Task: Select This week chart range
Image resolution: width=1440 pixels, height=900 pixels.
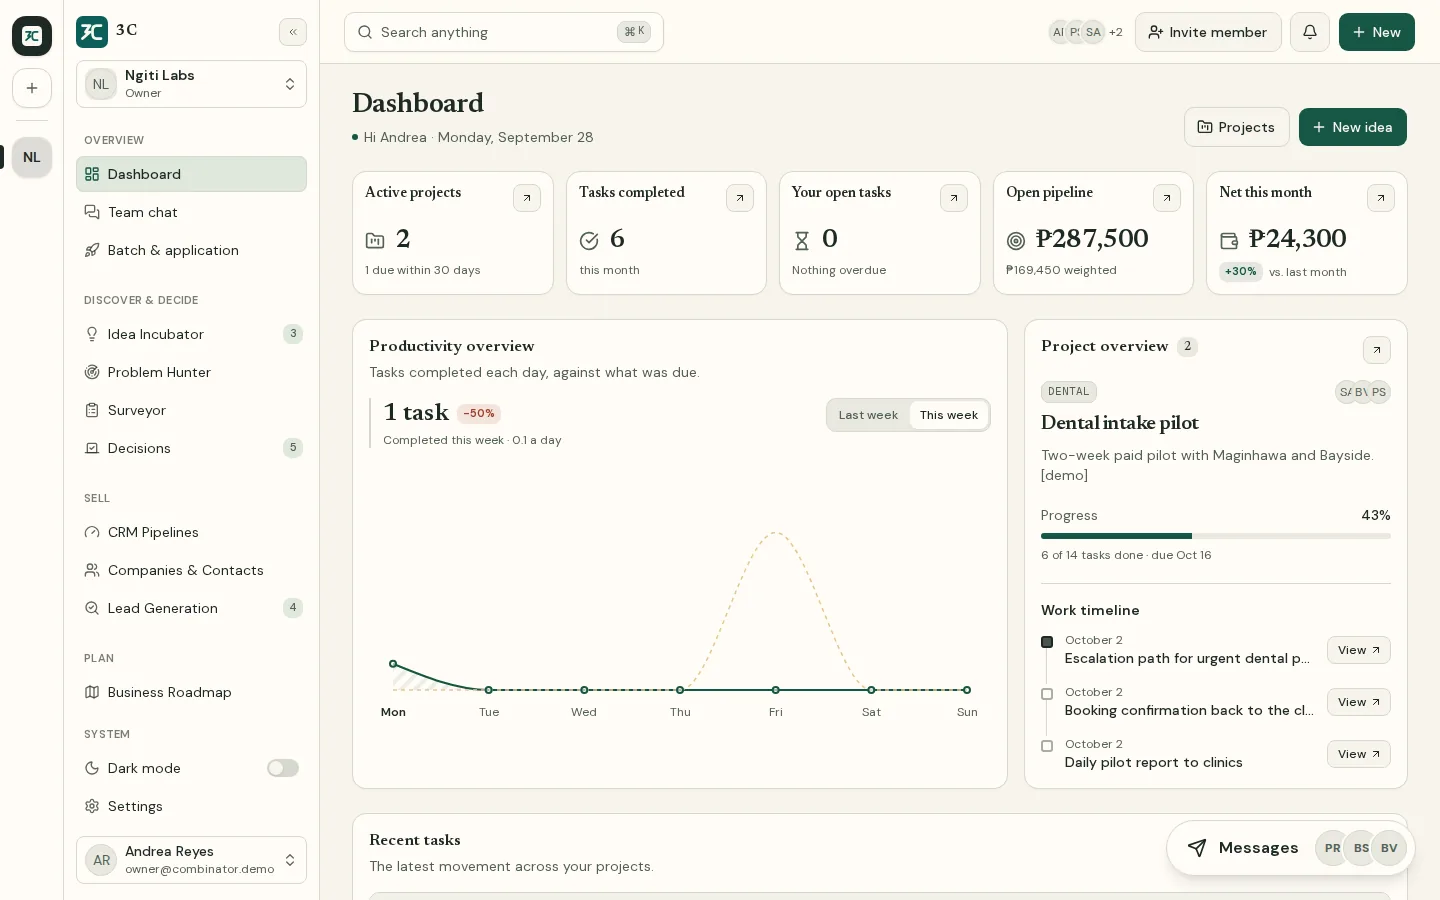Action: [949, 415]
